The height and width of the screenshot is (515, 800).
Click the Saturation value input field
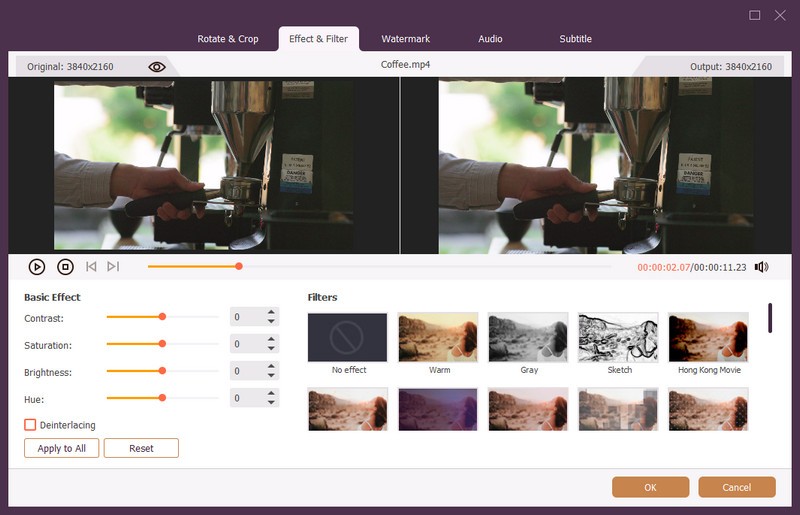(248, 344)
